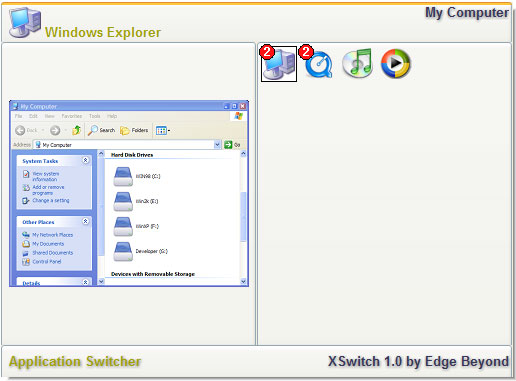Expand the Details panel chevron
Viewport: 516px width, 381px height.
pyautogui.click(x=85, y=282)
